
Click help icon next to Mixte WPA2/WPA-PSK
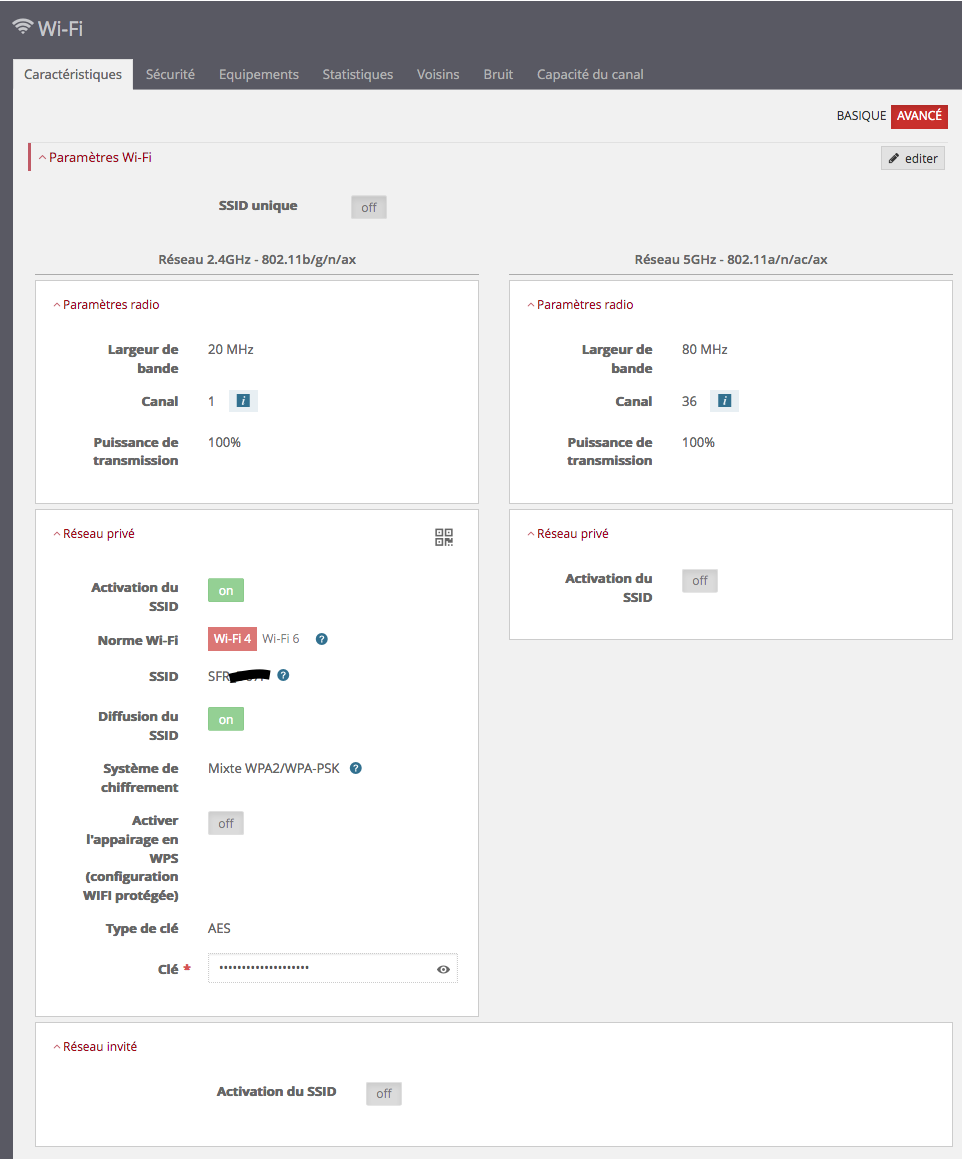point(356,769)
